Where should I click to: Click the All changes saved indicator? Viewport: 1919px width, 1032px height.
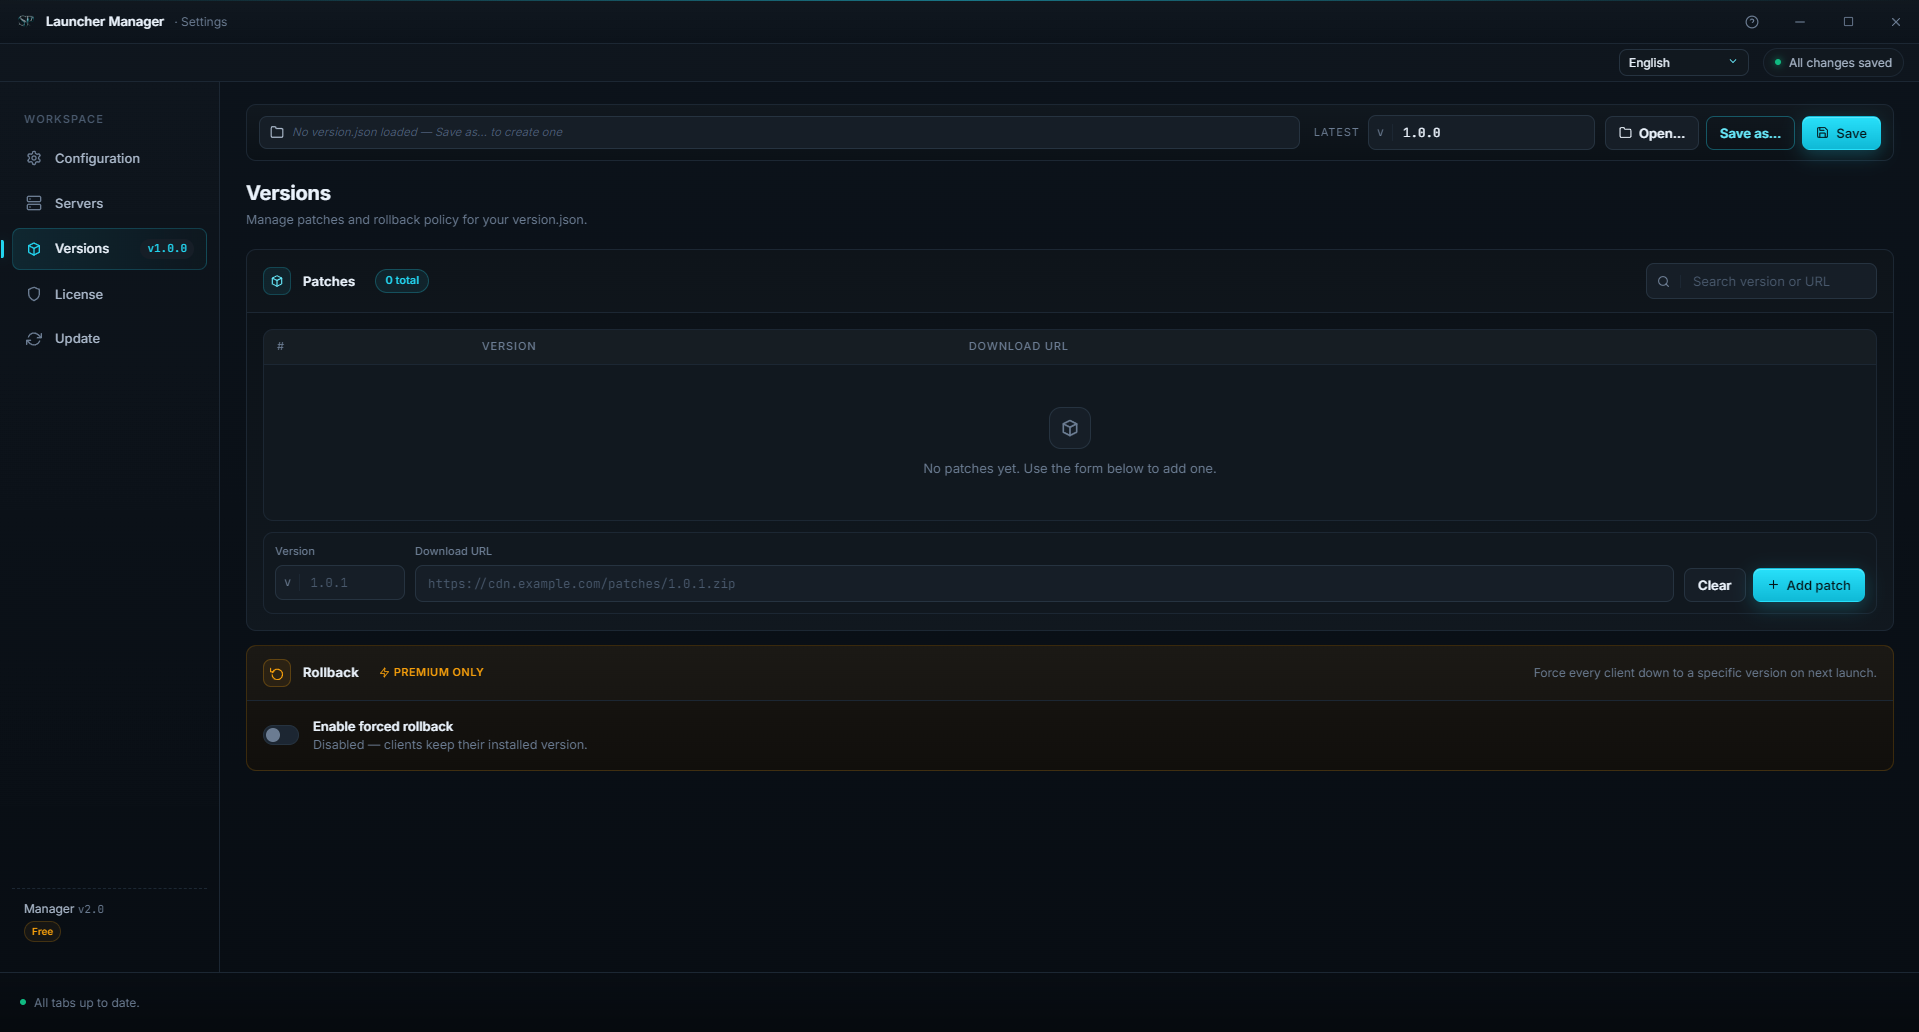point(1833,62)
